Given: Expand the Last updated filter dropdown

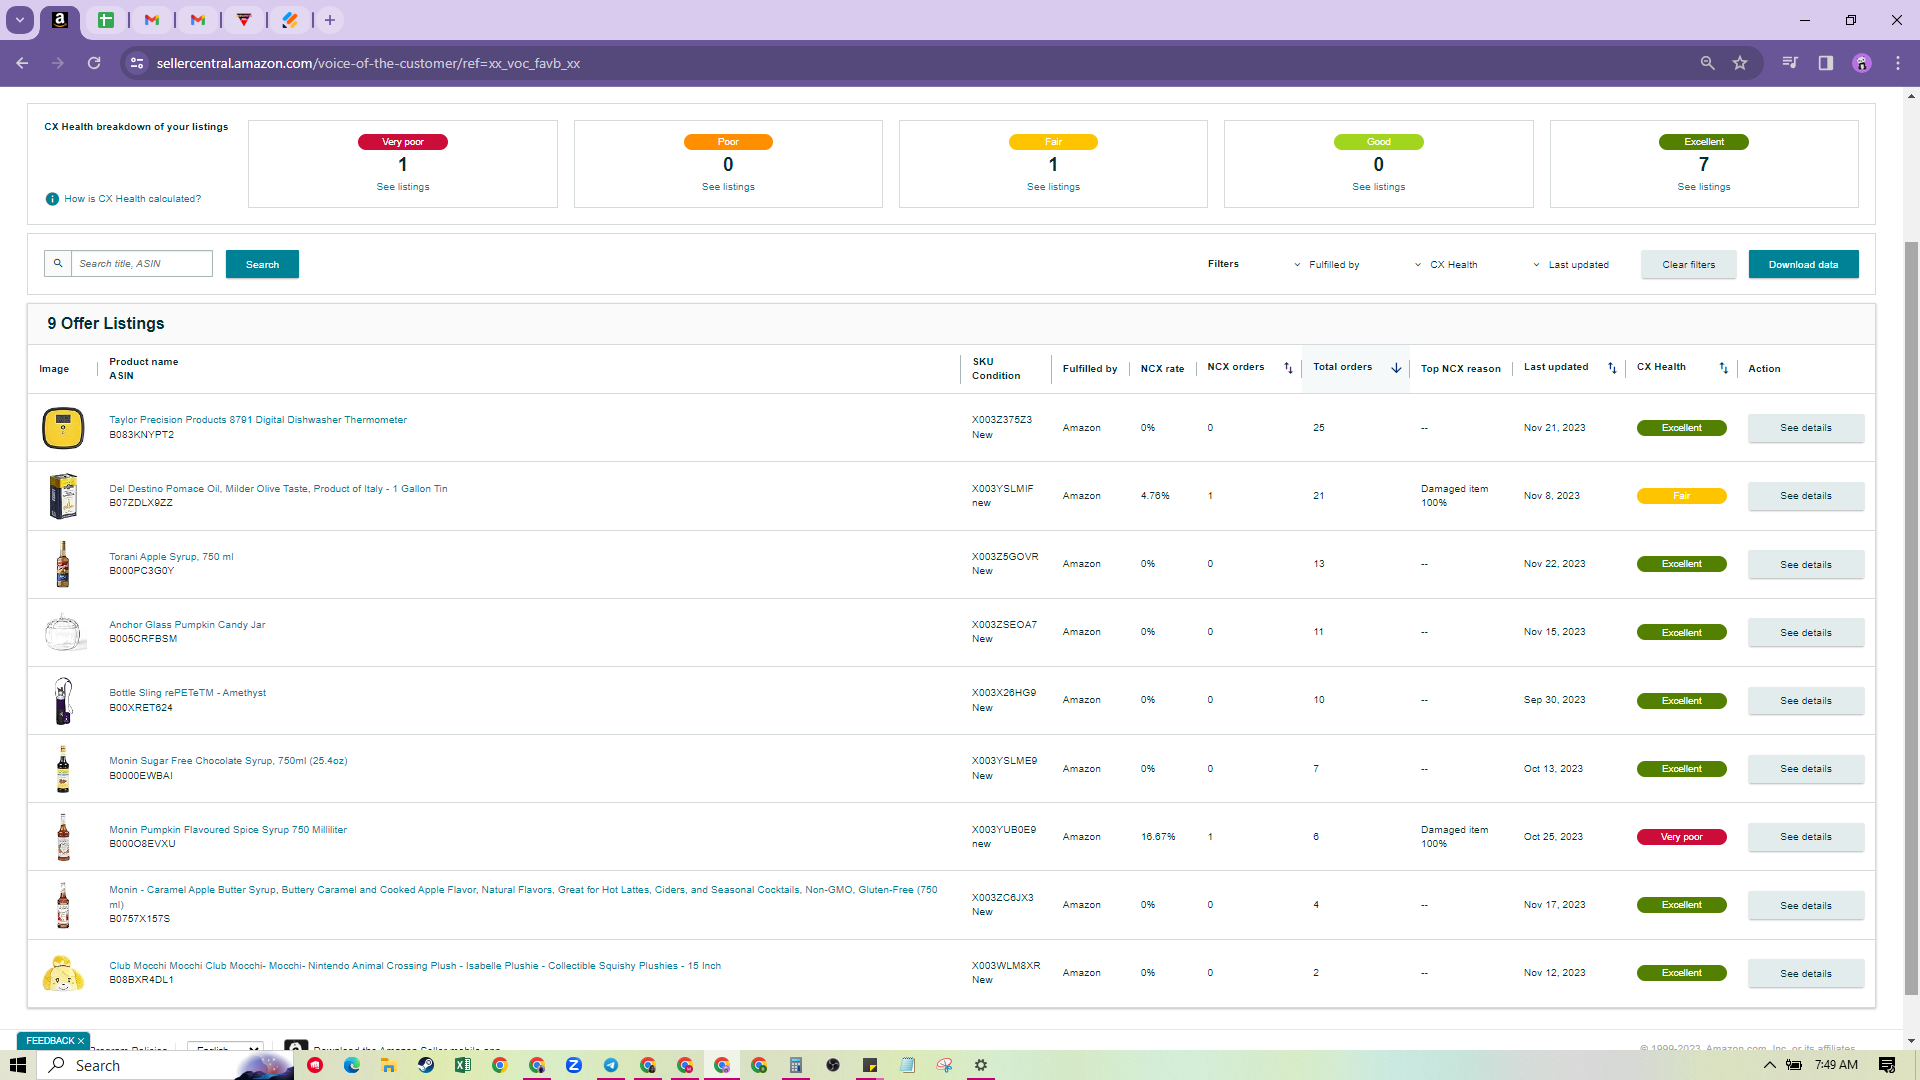Looking at the screenshot, I should point(1571,265).
